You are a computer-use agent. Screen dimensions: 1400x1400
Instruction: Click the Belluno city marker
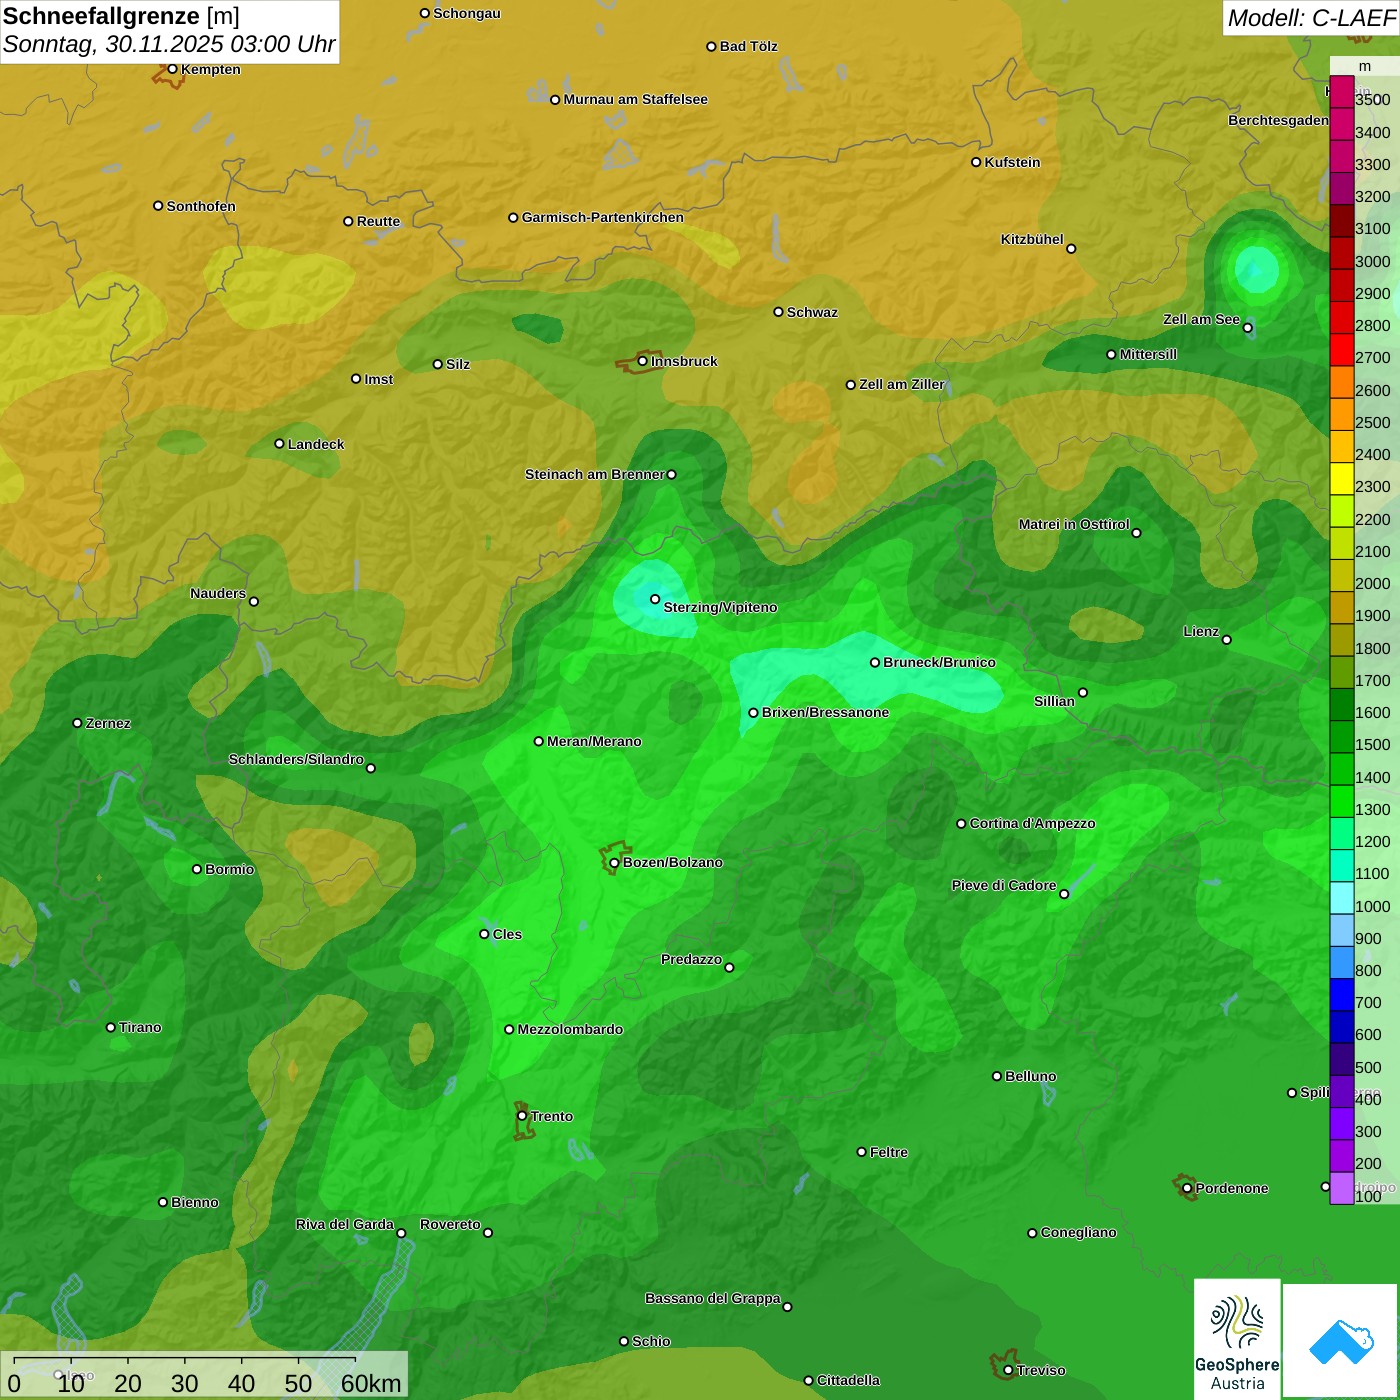click(997, 1076)
